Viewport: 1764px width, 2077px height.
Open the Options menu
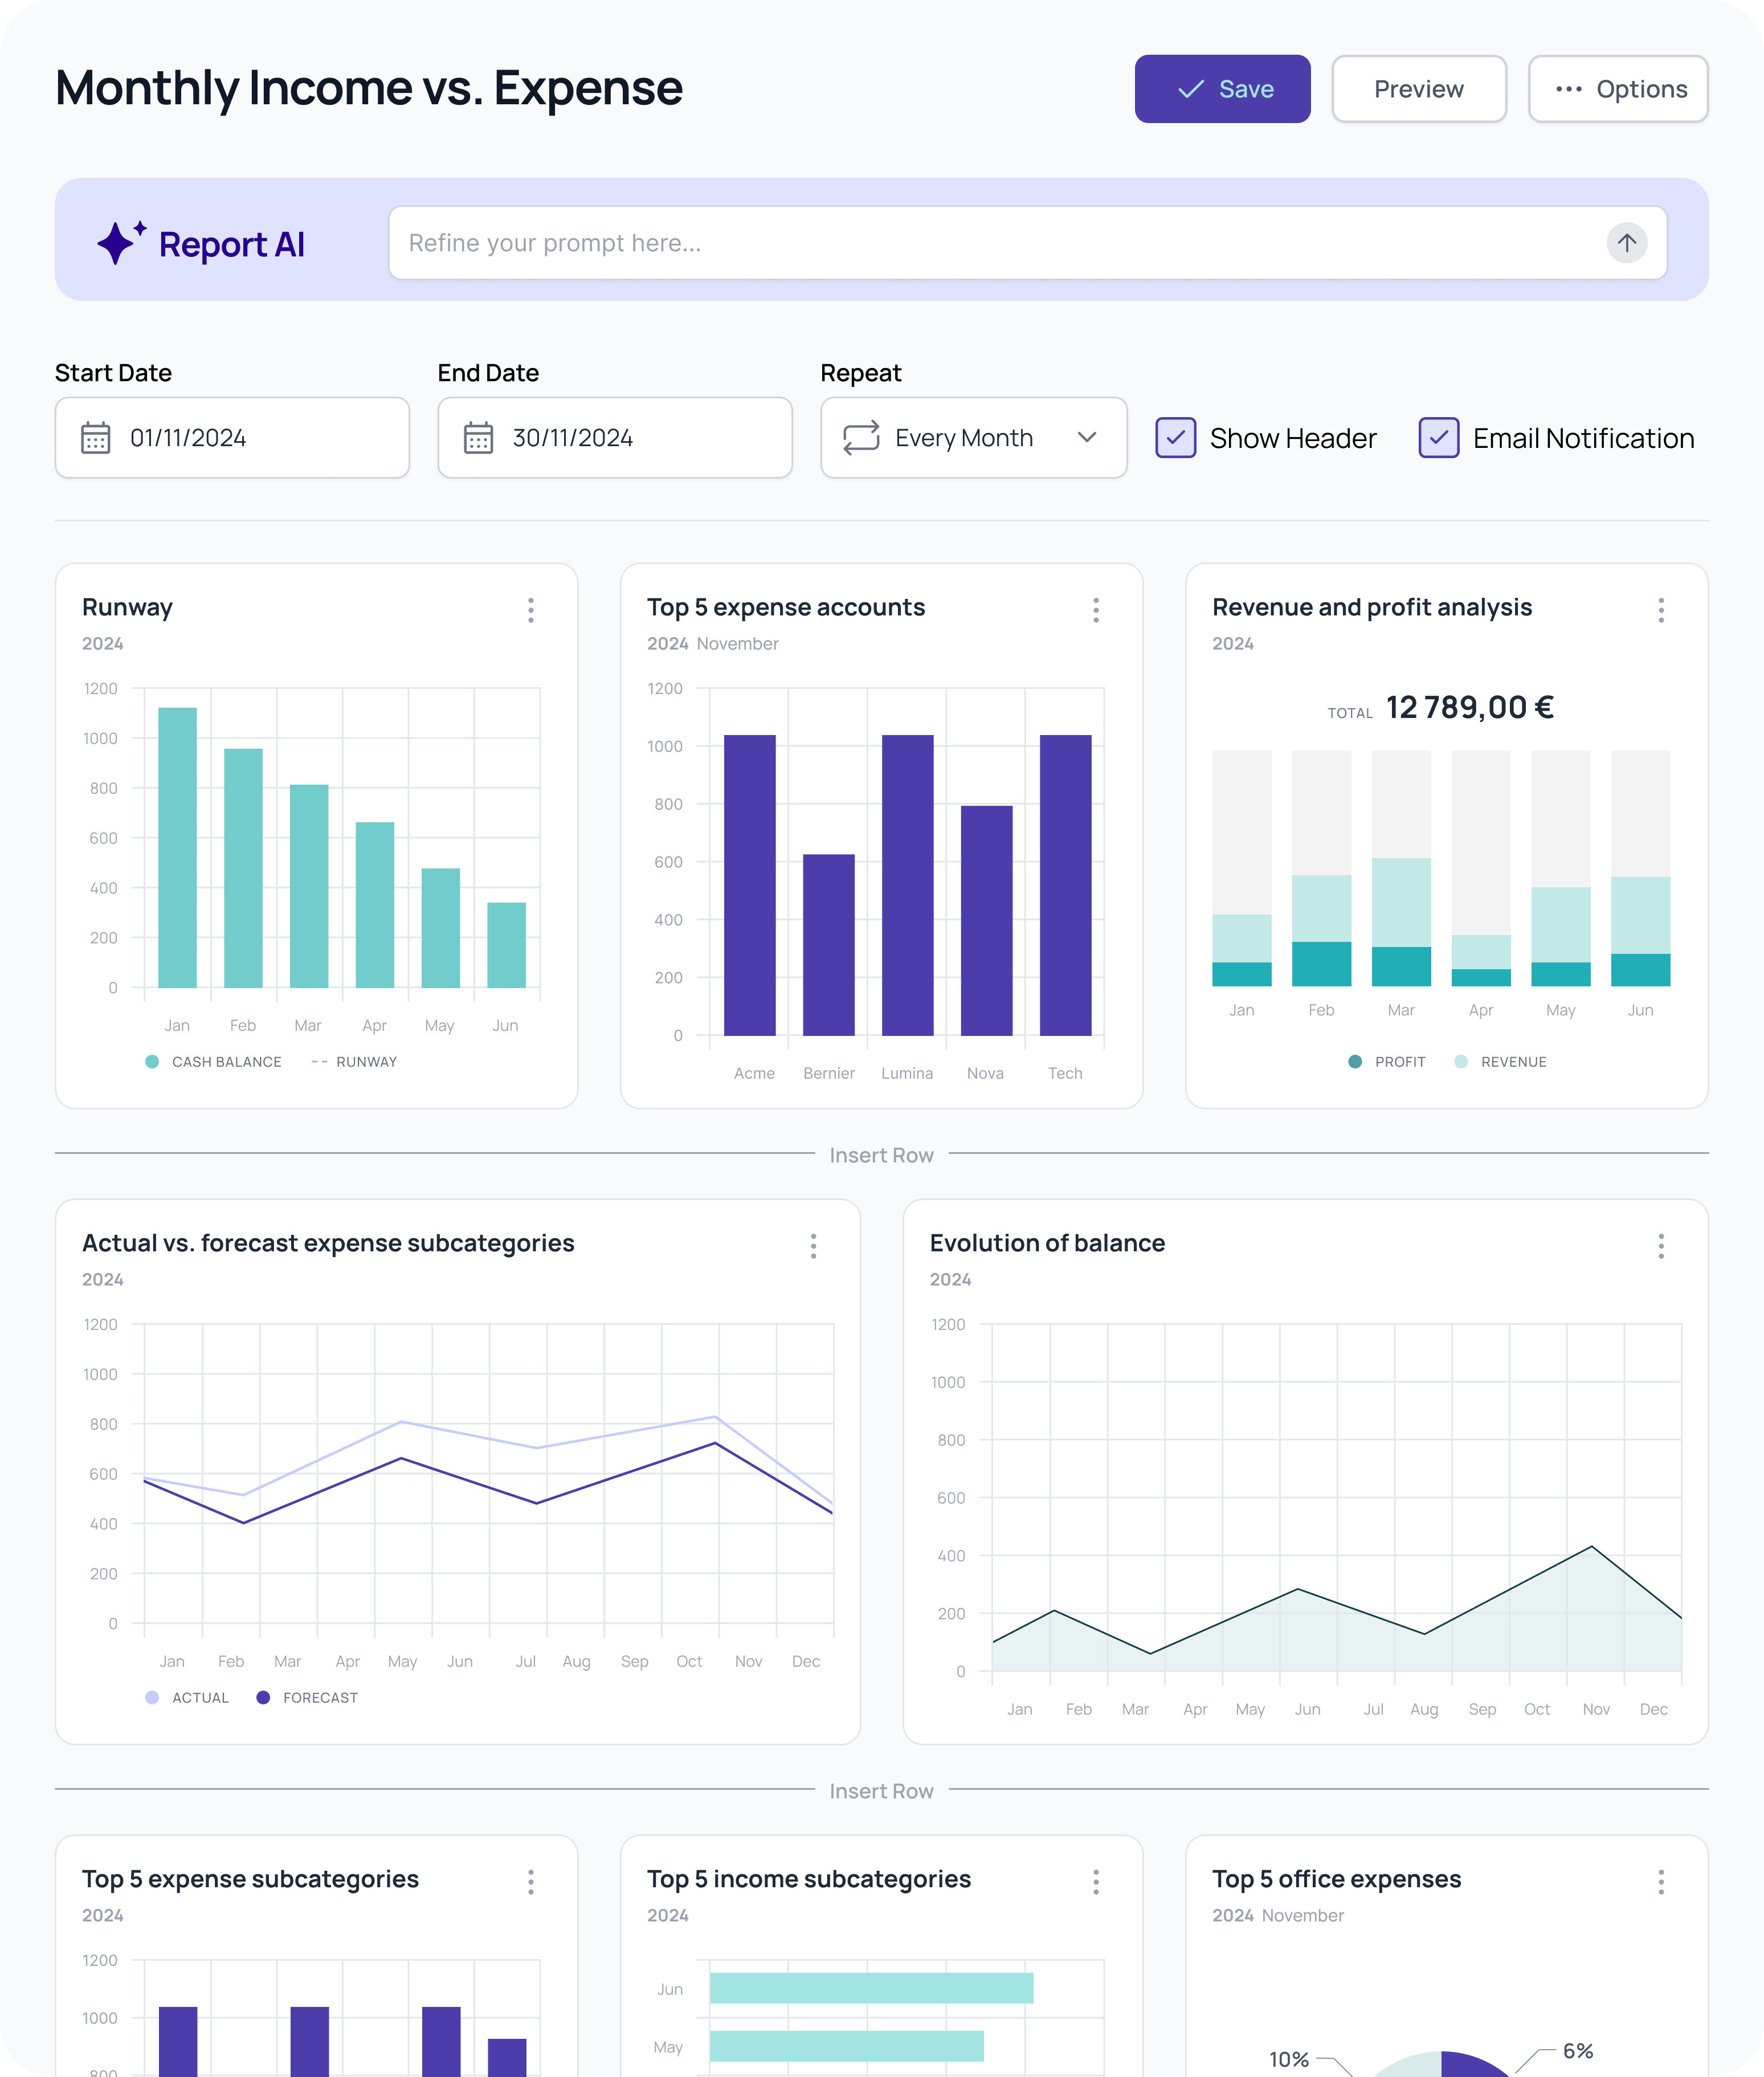click(1617, 89)
